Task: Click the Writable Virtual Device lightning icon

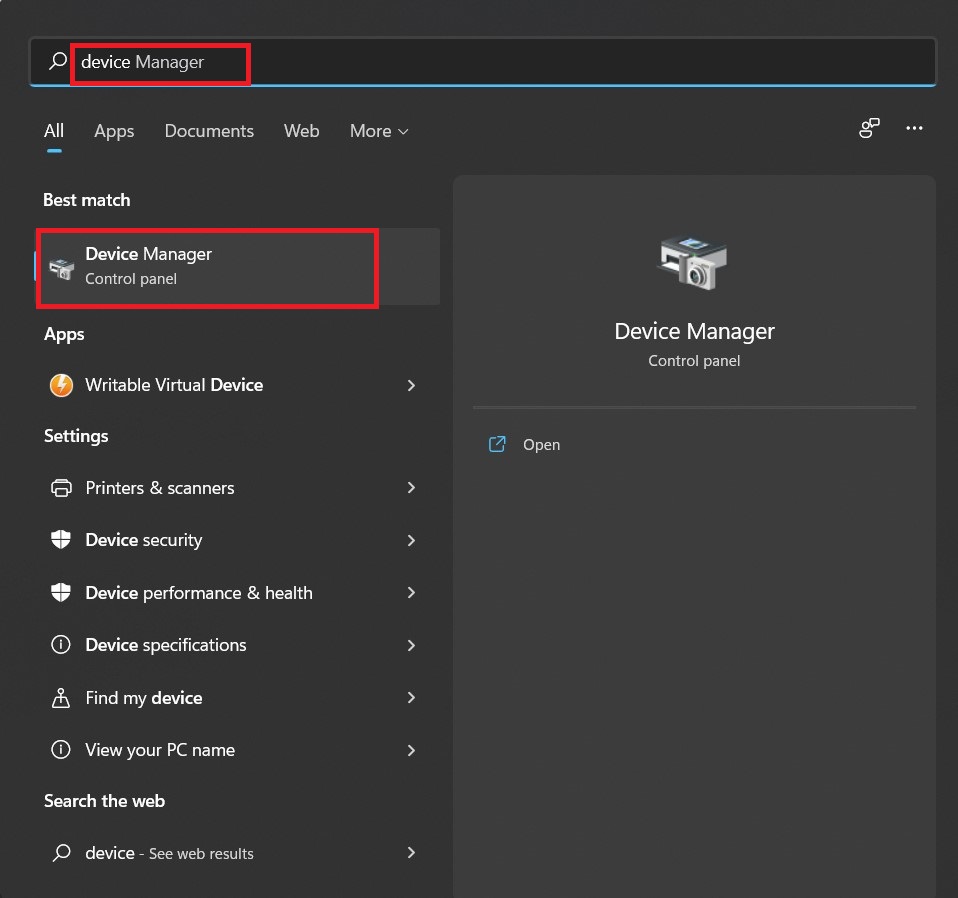Action: (x=60, y=385)
